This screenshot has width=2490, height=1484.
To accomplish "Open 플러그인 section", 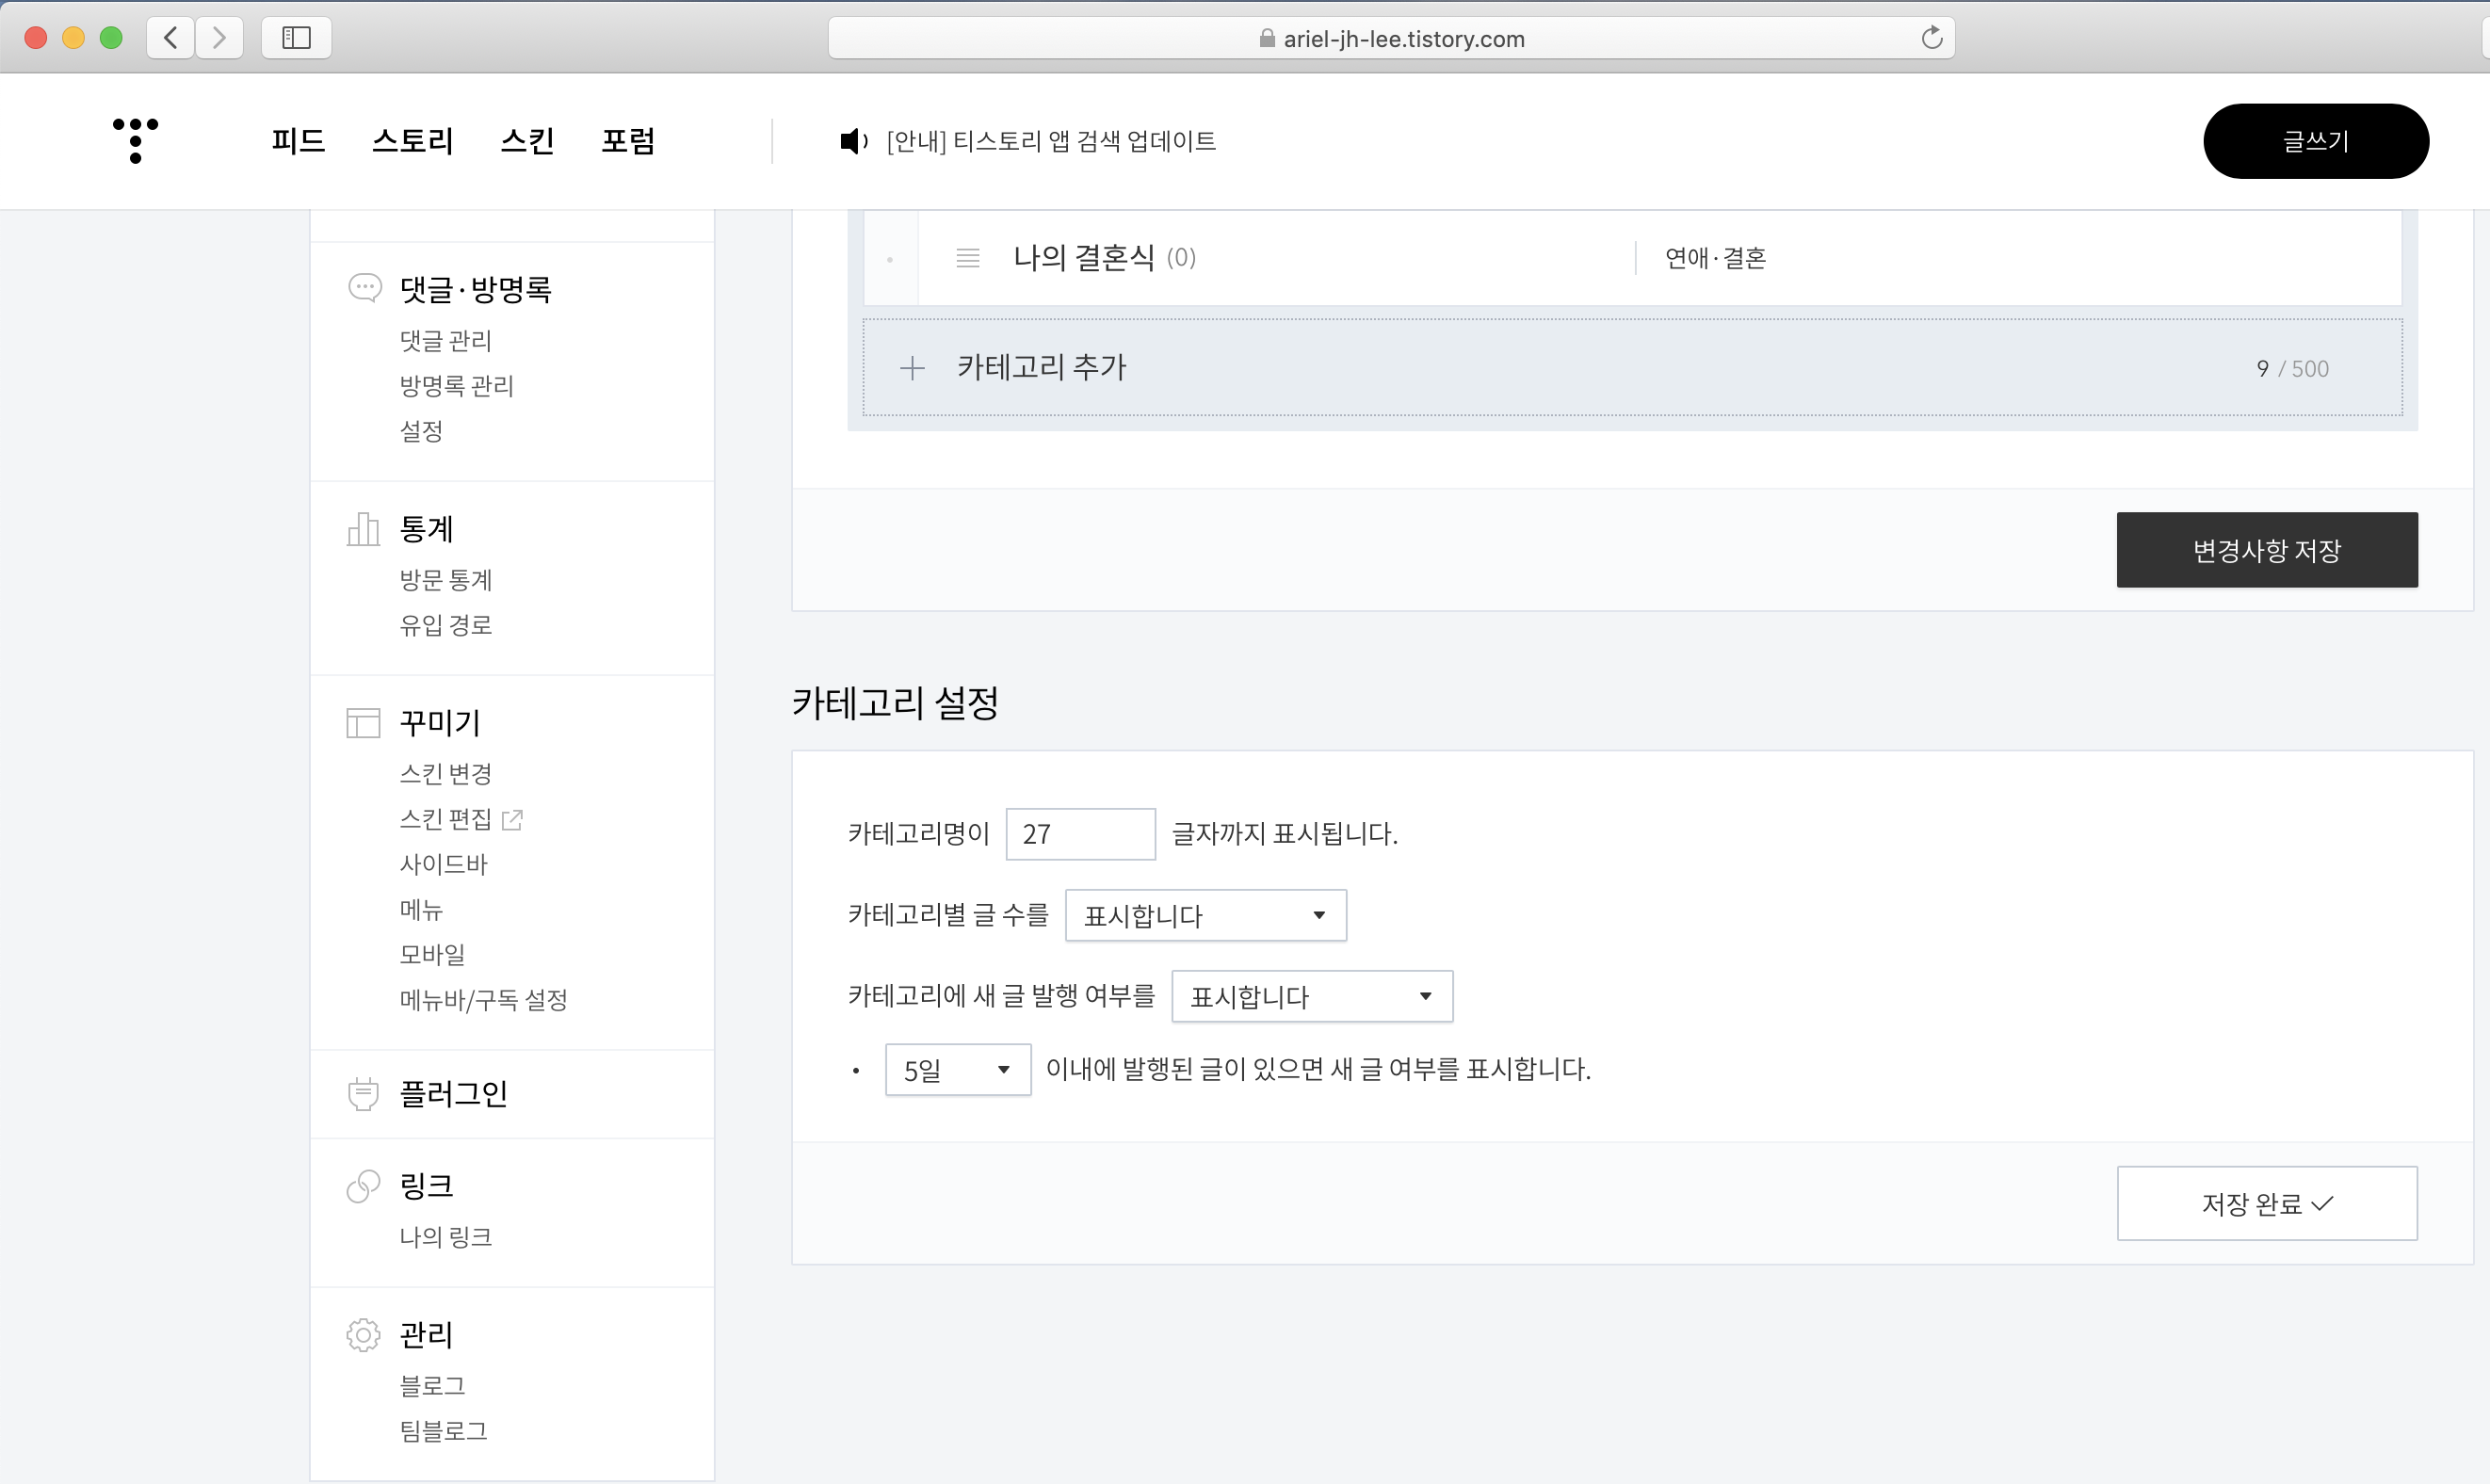I will [x=453, y=1093].
